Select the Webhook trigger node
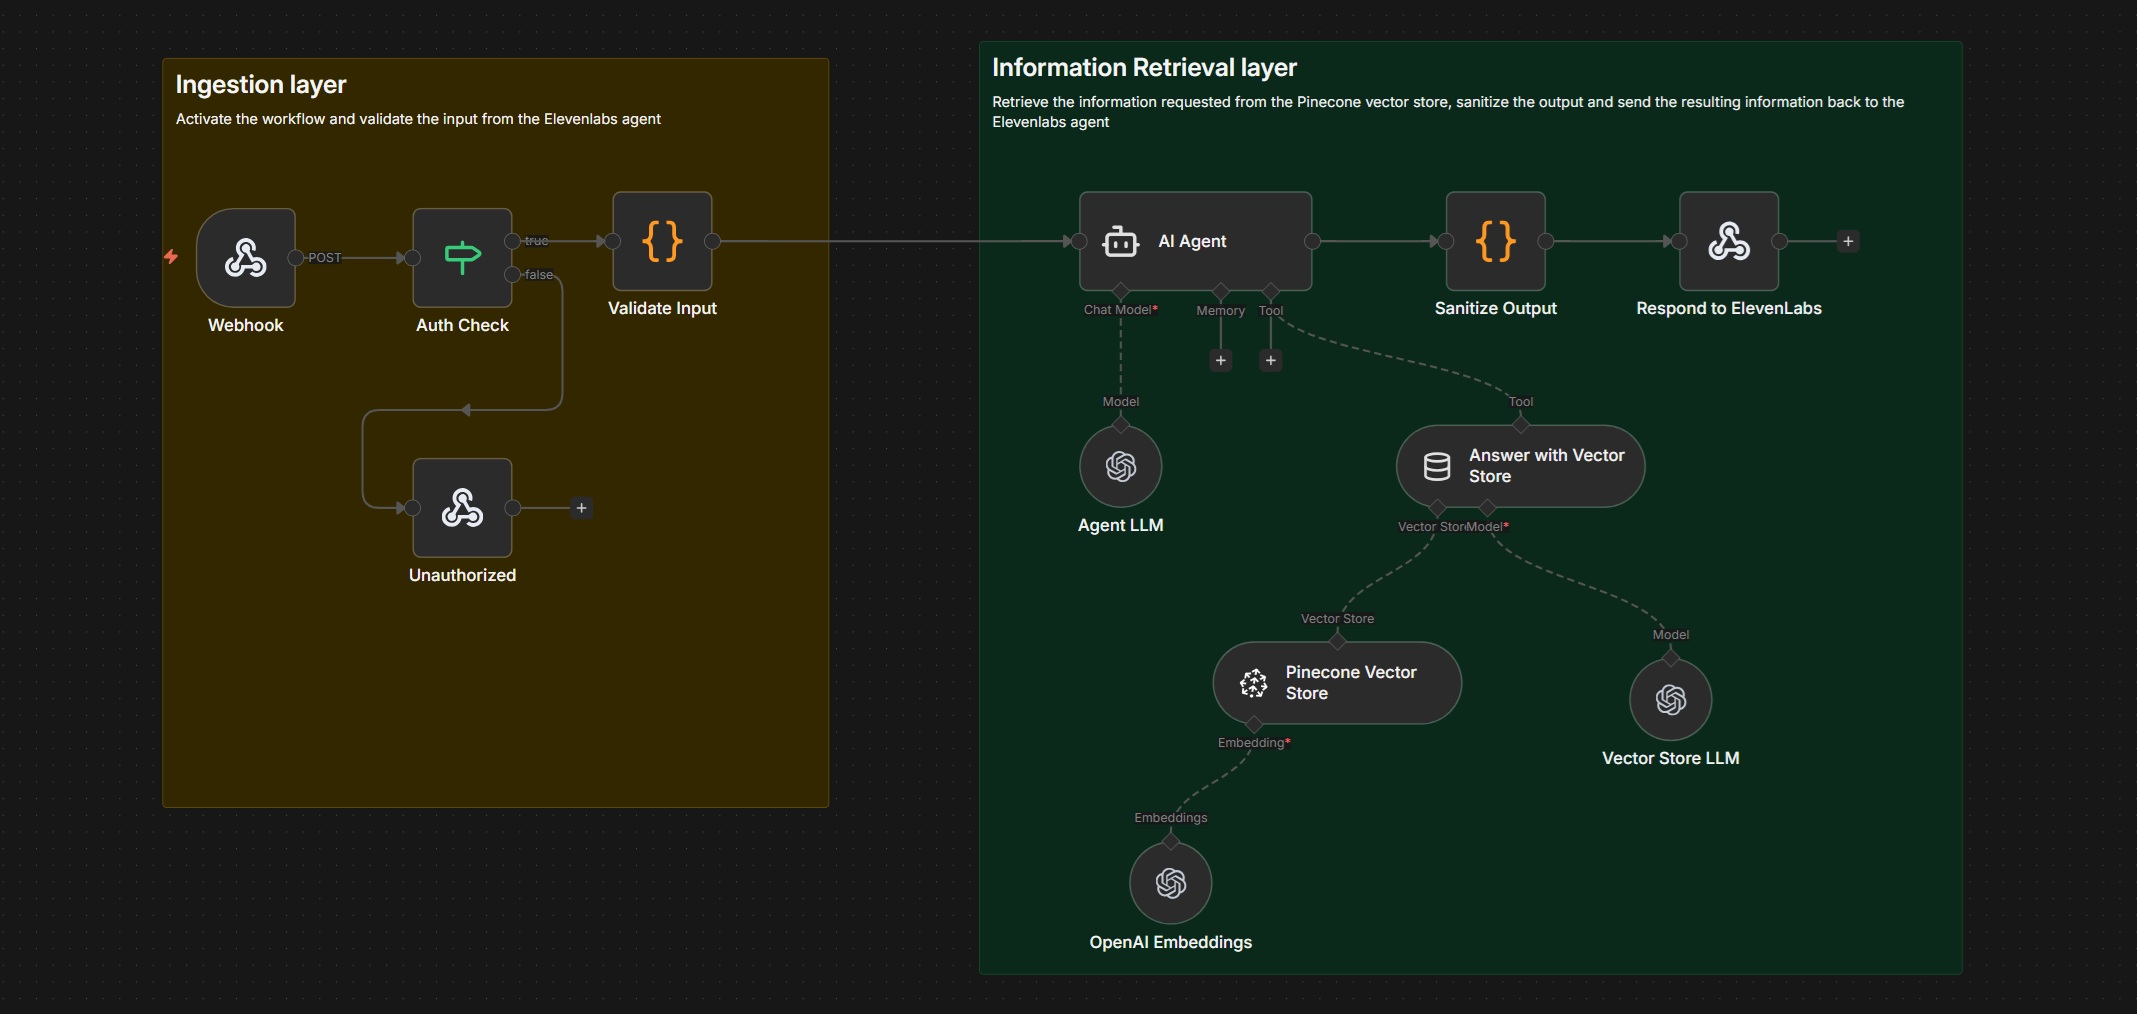Viewport: 2137px width, 1014px height. pos(246,258)
